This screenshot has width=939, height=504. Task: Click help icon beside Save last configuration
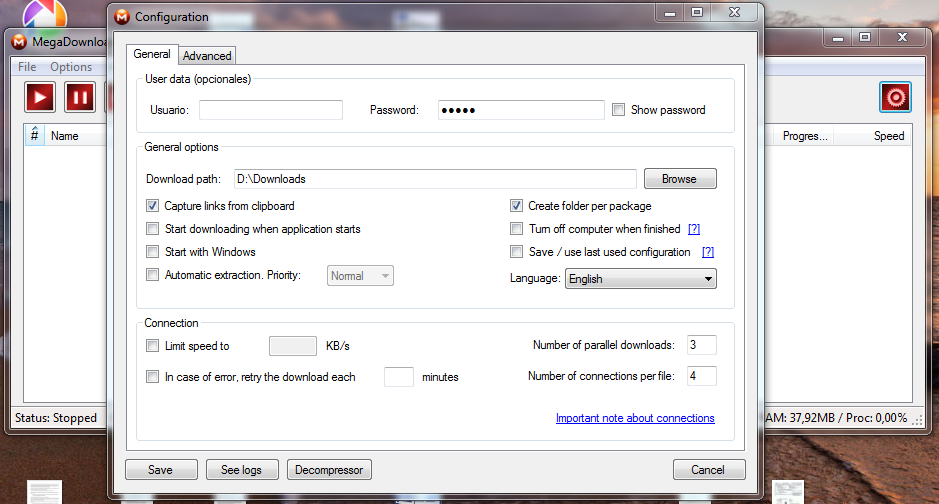[x=708, y=252]
